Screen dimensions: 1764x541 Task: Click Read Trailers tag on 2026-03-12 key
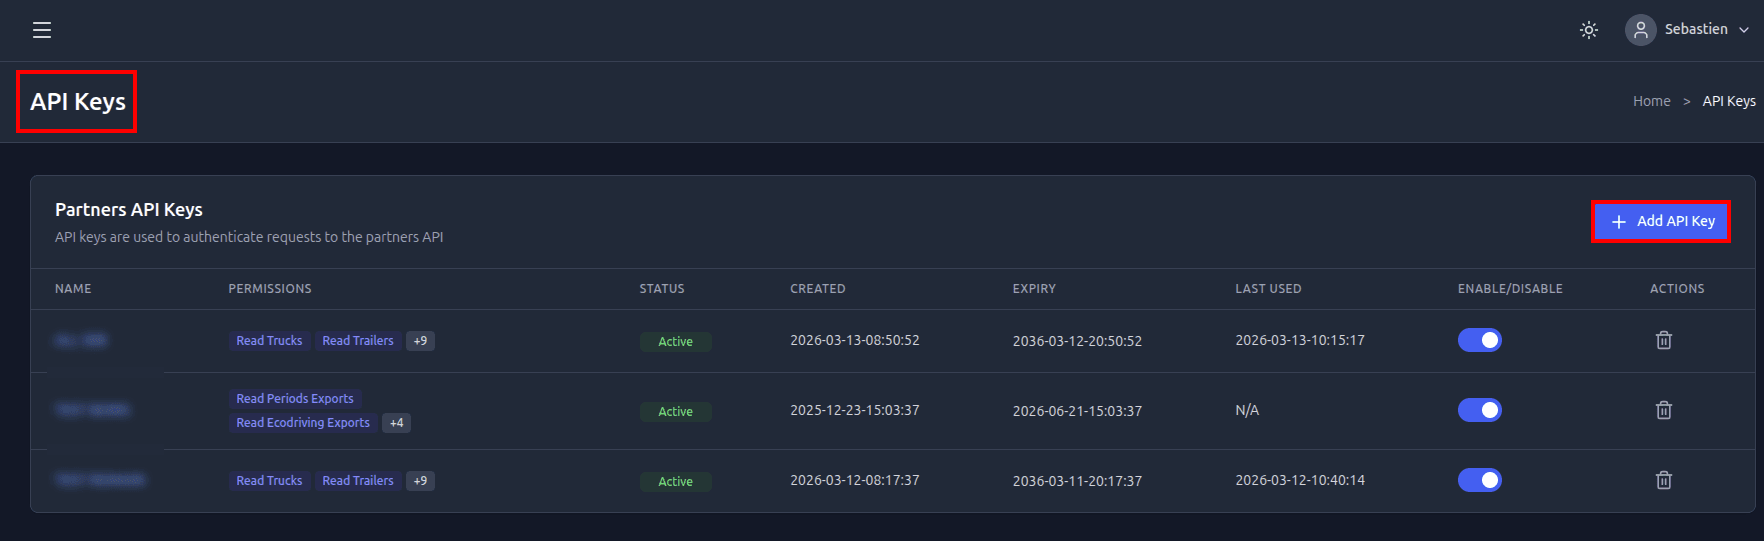pos(358,481)
